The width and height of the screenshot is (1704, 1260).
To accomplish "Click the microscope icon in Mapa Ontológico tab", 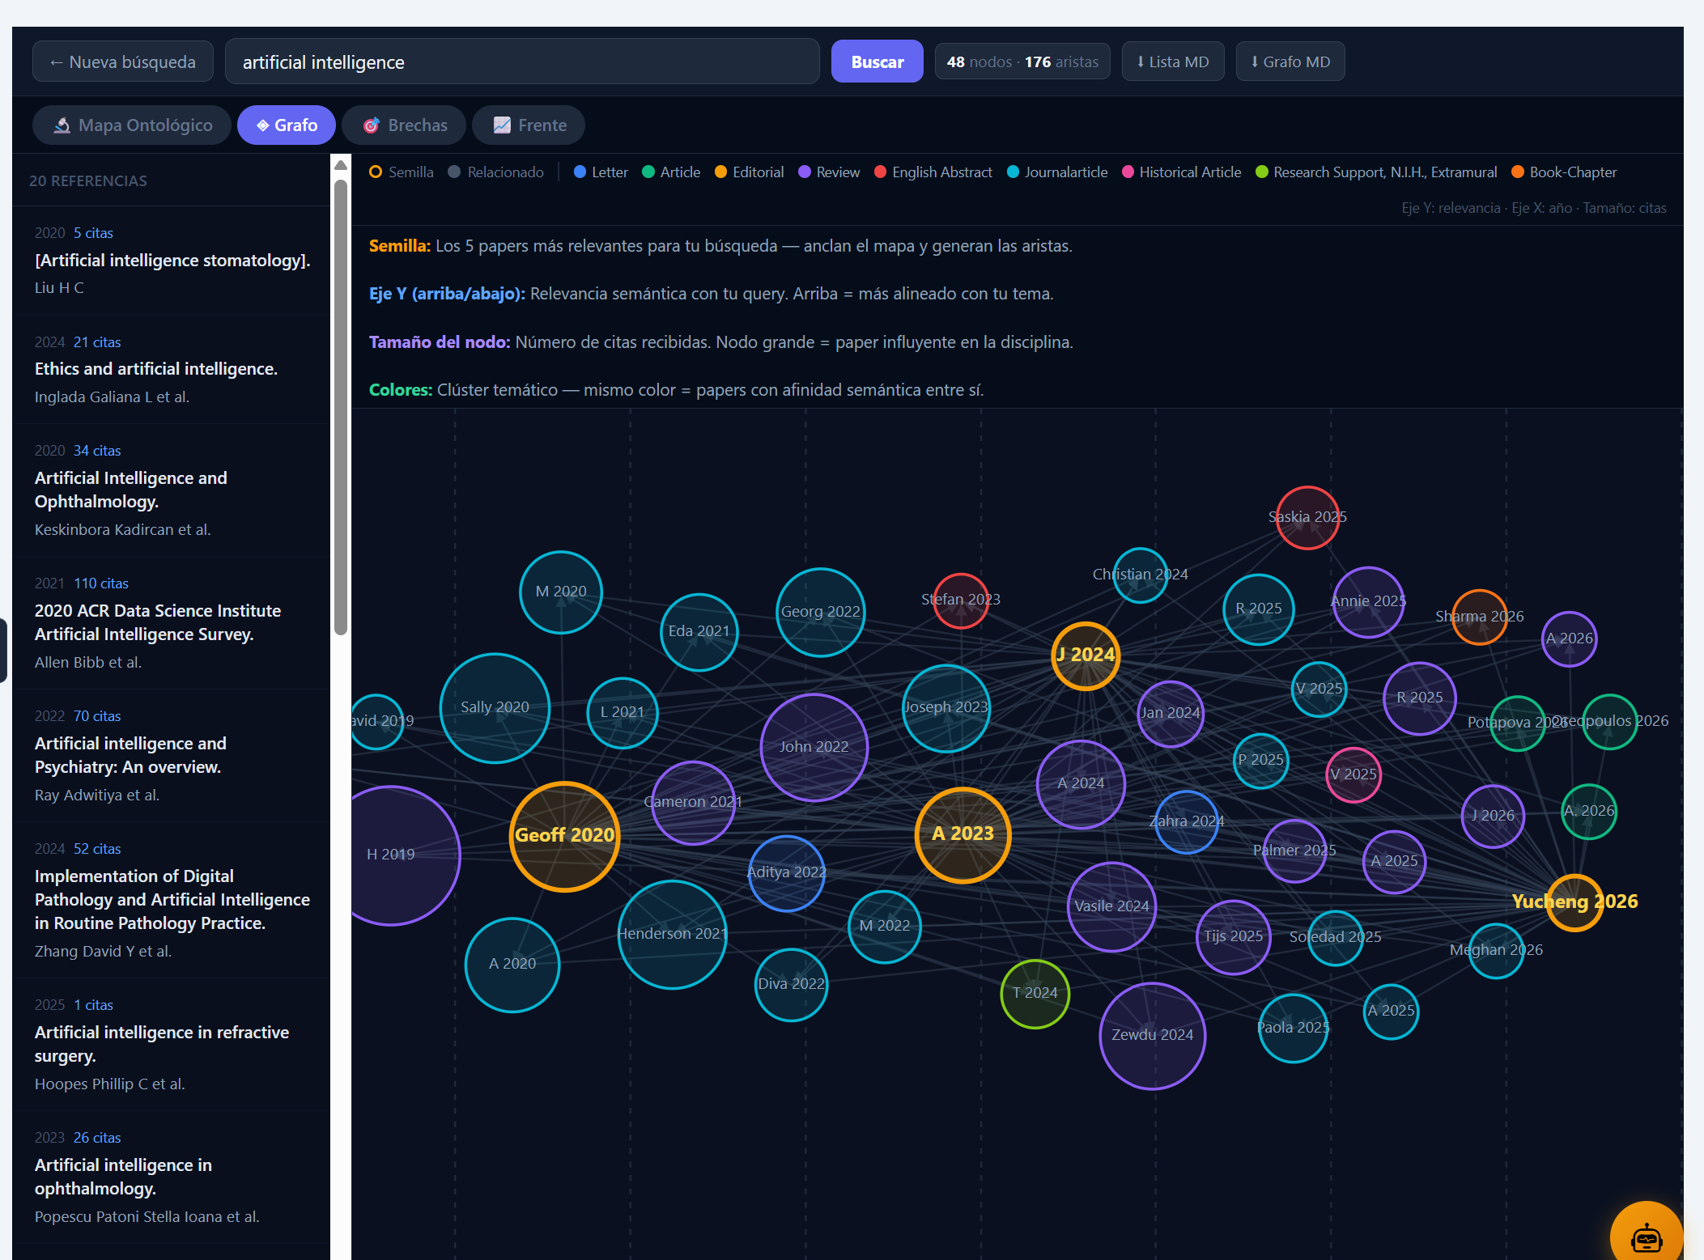I will tap(62, 125).
